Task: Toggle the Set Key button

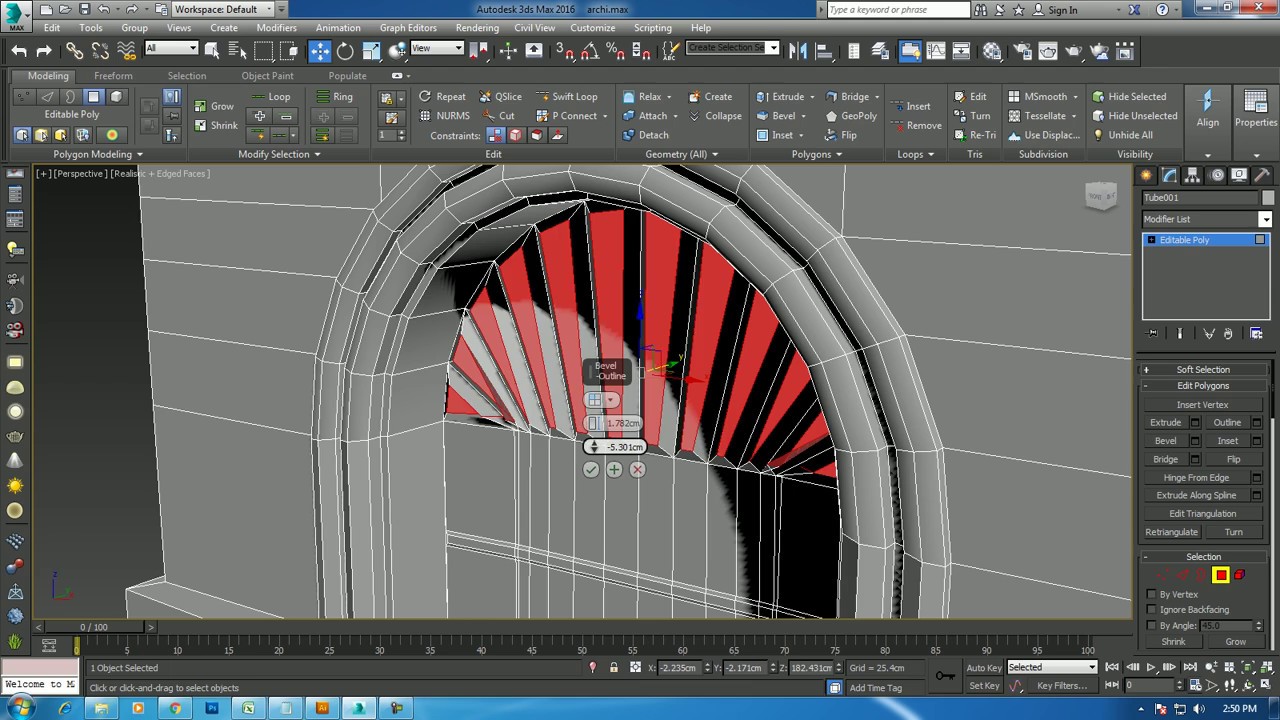Action: (x=984, y=686)
